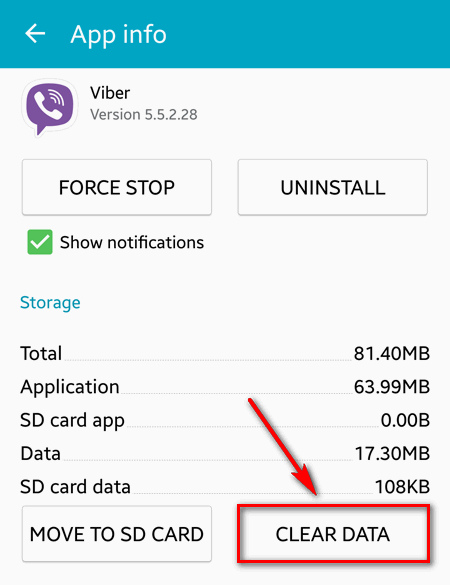Tap the UNINSTALL button

333,187
